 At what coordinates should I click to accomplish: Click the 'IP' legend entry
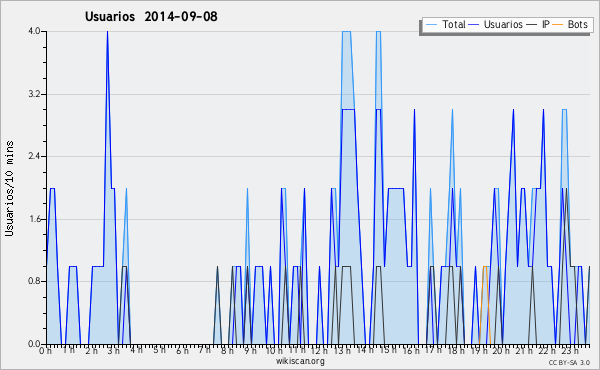point(545,24)
